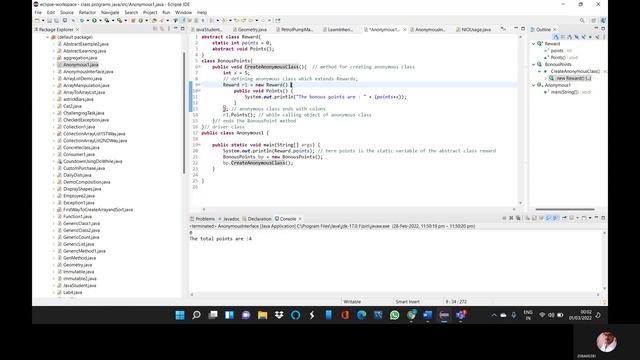Select AnonymousInterface.java in Package Explorer

click(x=88, y=71)
